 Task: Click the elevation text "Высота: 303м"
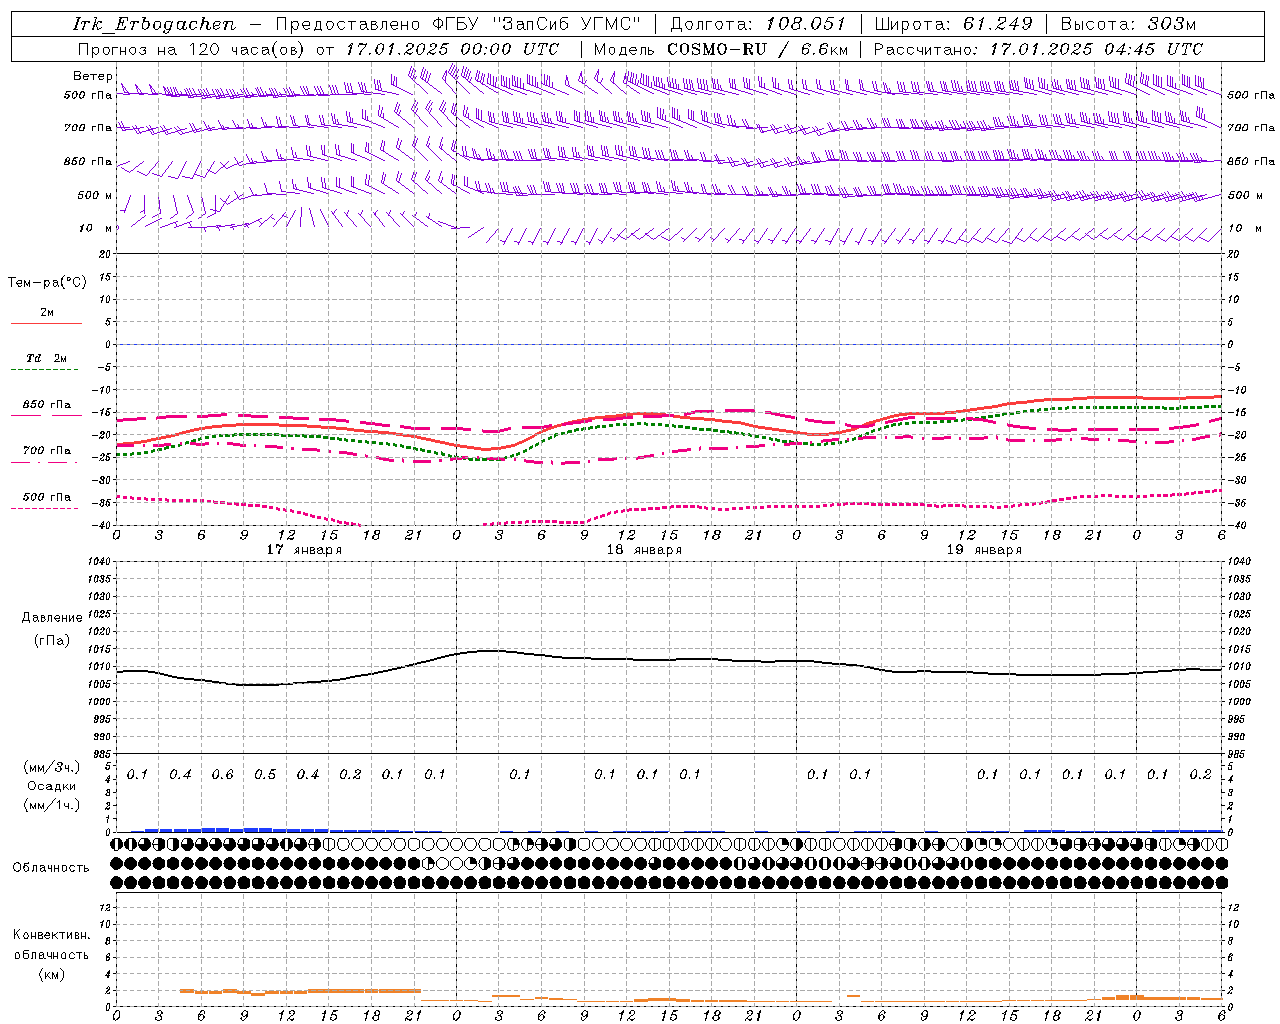[1128, 24]
